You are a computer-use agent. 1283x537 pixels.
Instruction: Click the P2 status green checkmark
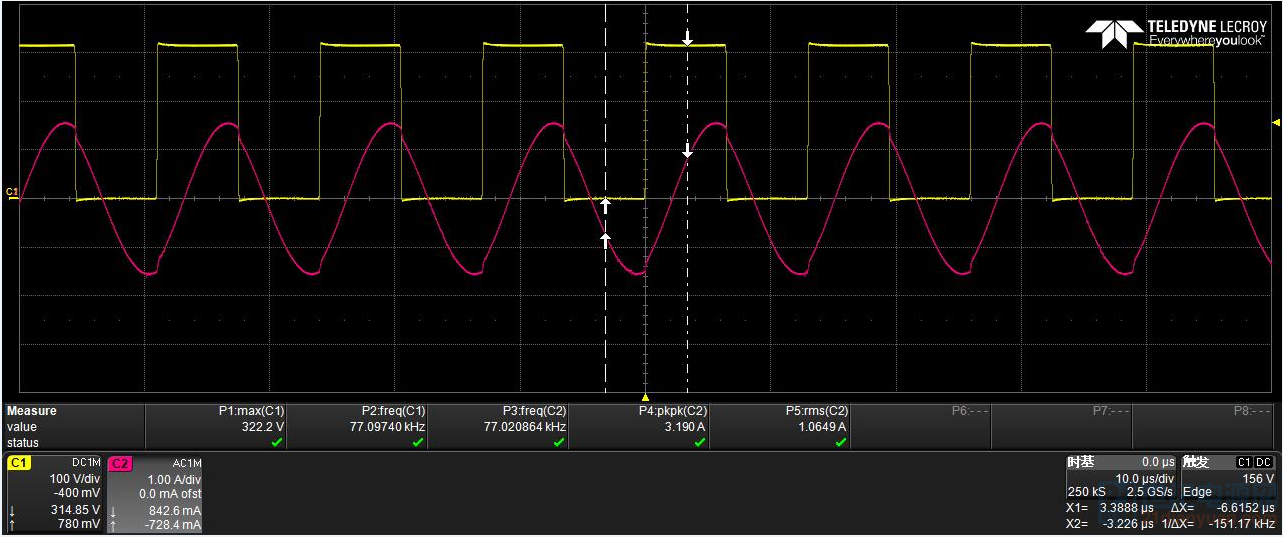pos(418,442)
